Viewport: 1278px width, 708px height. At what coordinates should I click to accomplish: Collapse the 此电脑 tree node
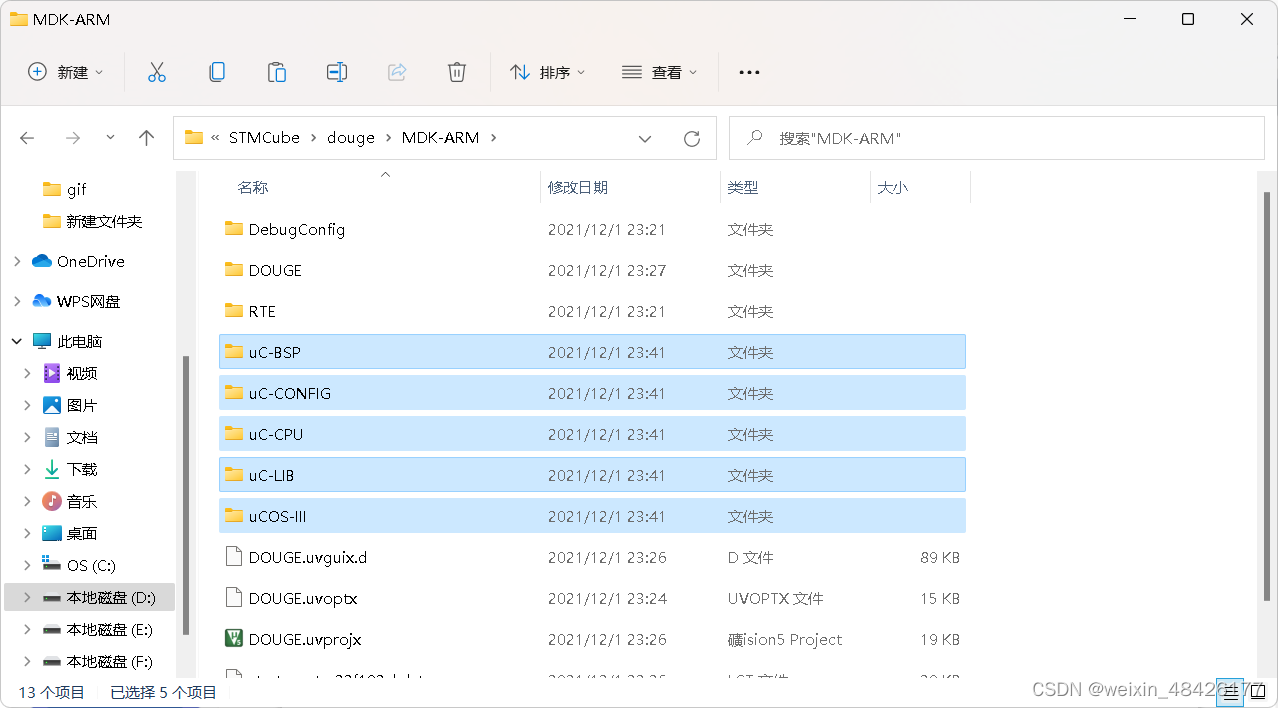[x=17, y=341]
